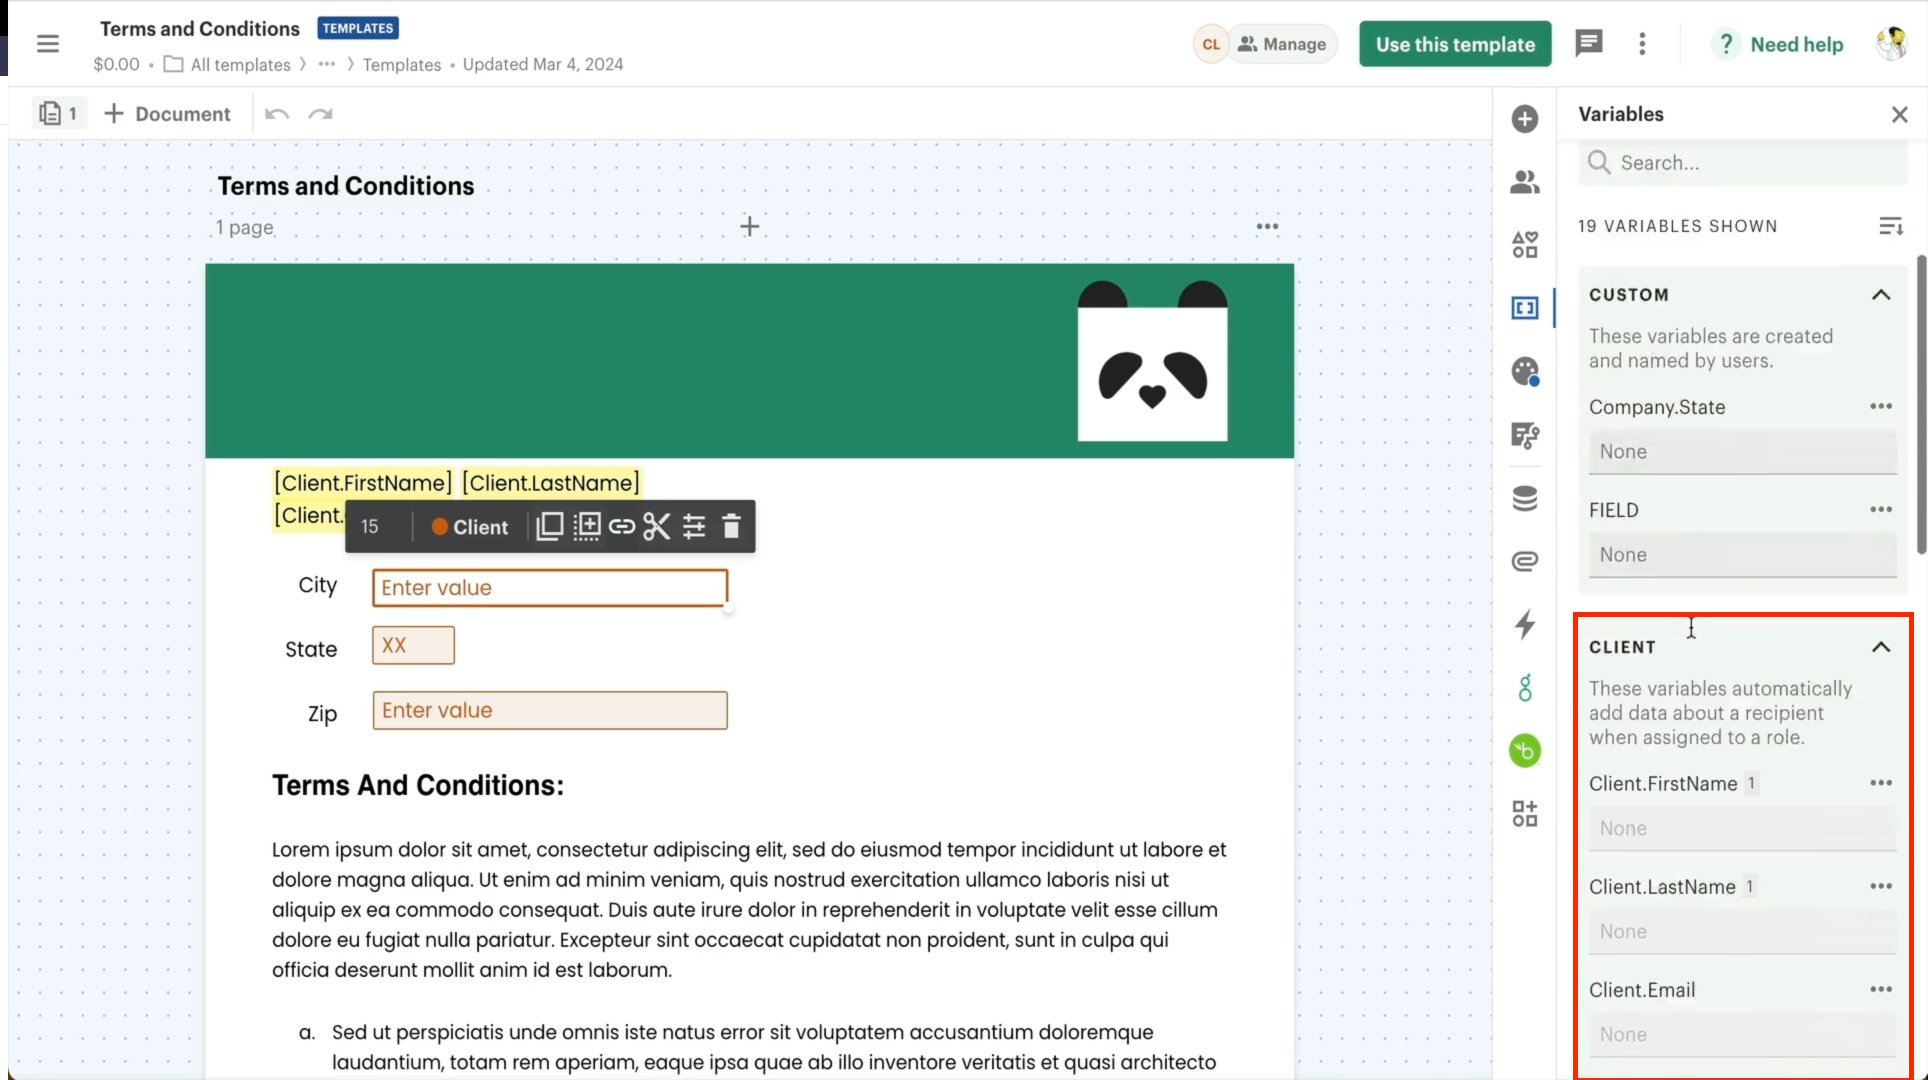Open the Automations lightning panel
This screenshot has width=1928, height=1080.
point(1525,624)
